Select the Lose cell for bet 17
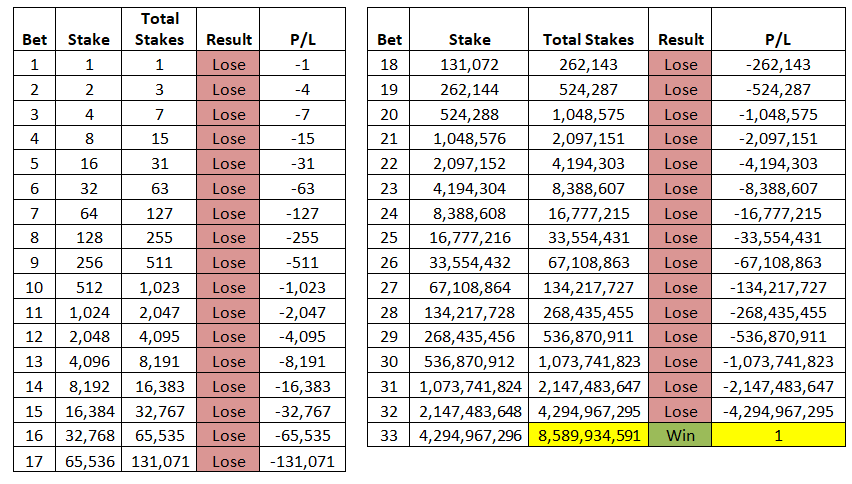This screenshot has height=484, width=852. (x=228, y=460)
